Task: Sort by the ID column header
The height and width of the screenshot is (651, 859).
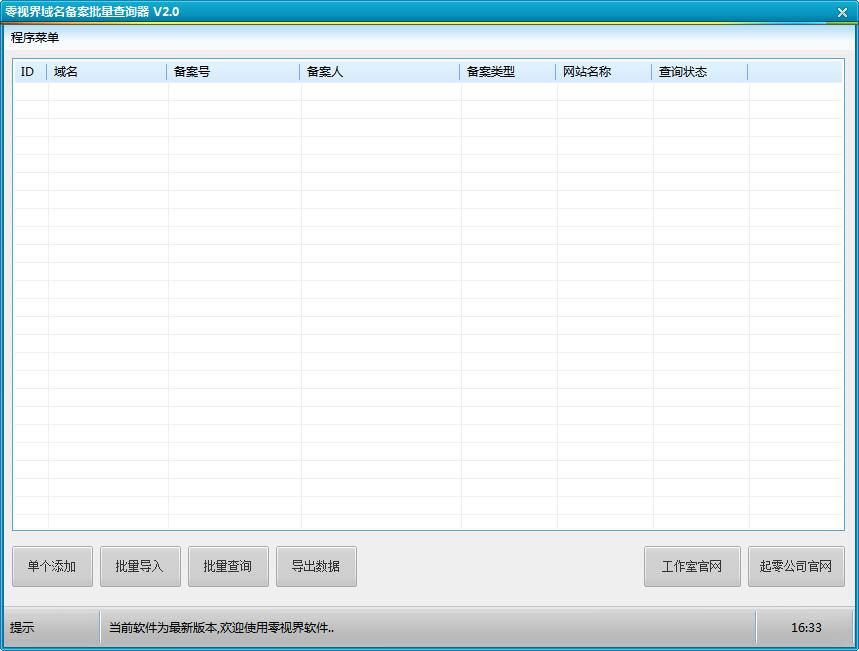Action: pos(30,72)
